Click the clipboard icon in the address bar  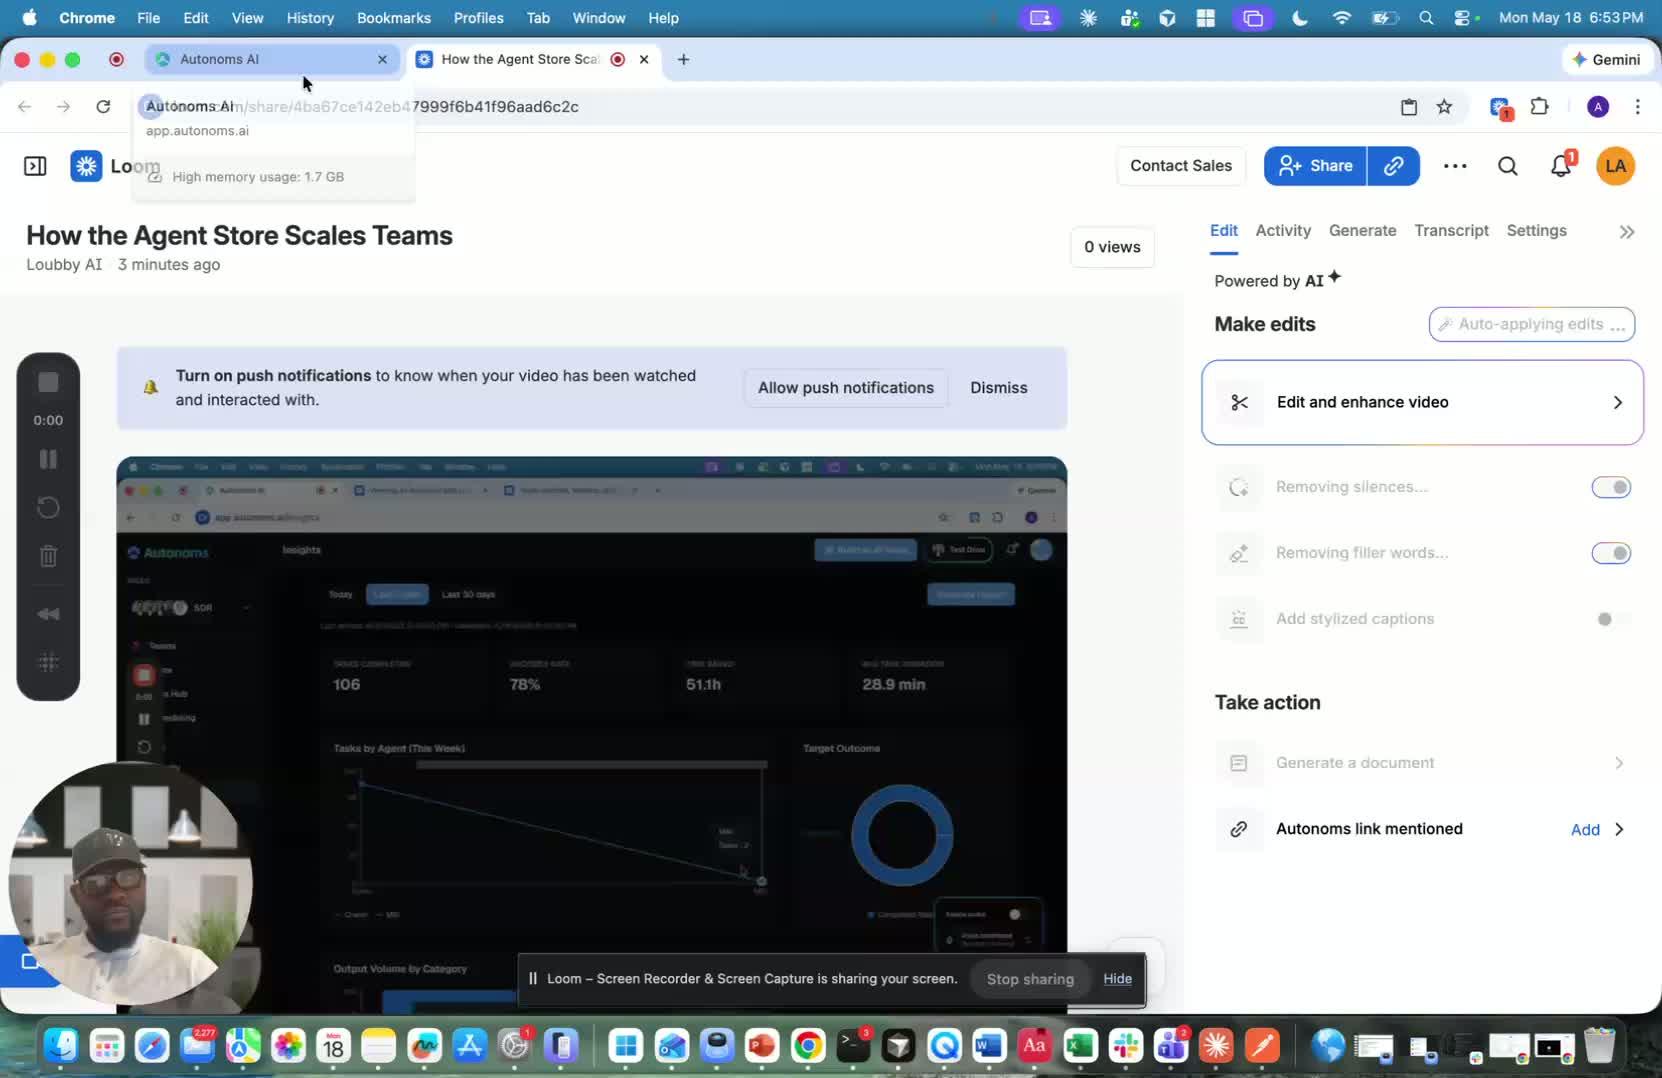(x=1409, y=107)
